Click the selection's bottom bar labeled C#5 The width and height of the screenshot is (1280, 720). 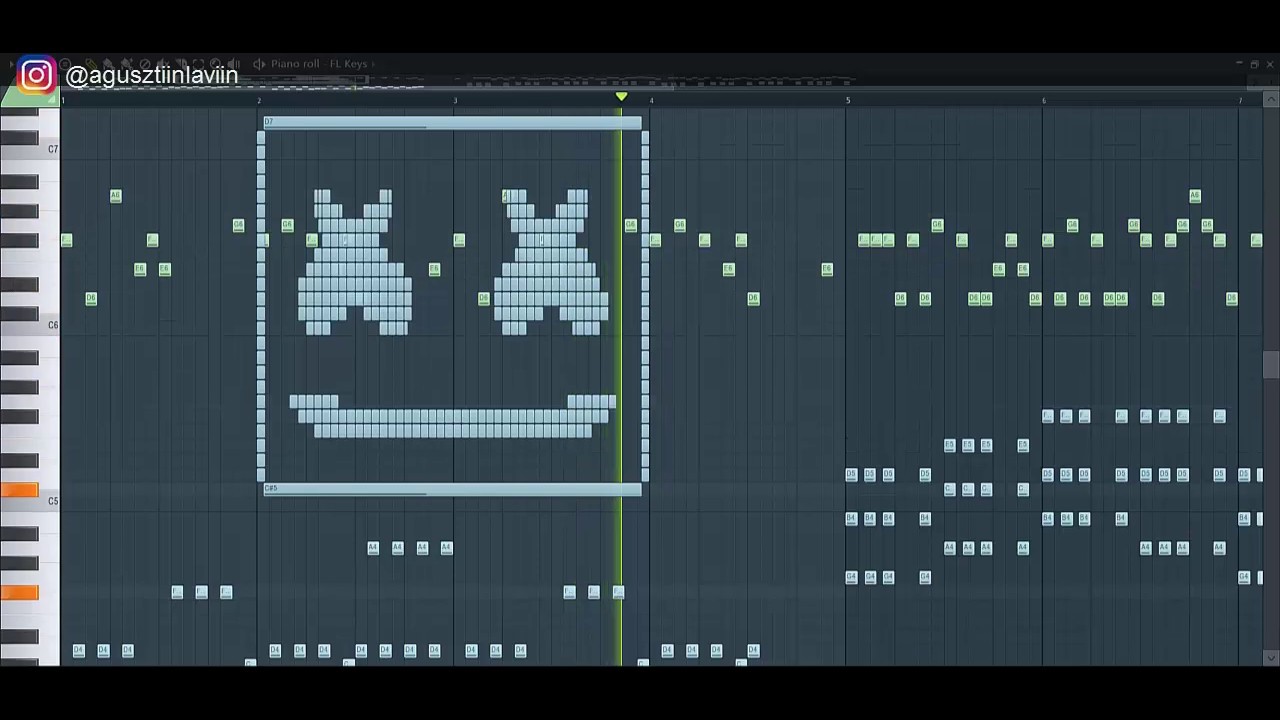pos(452,489)
